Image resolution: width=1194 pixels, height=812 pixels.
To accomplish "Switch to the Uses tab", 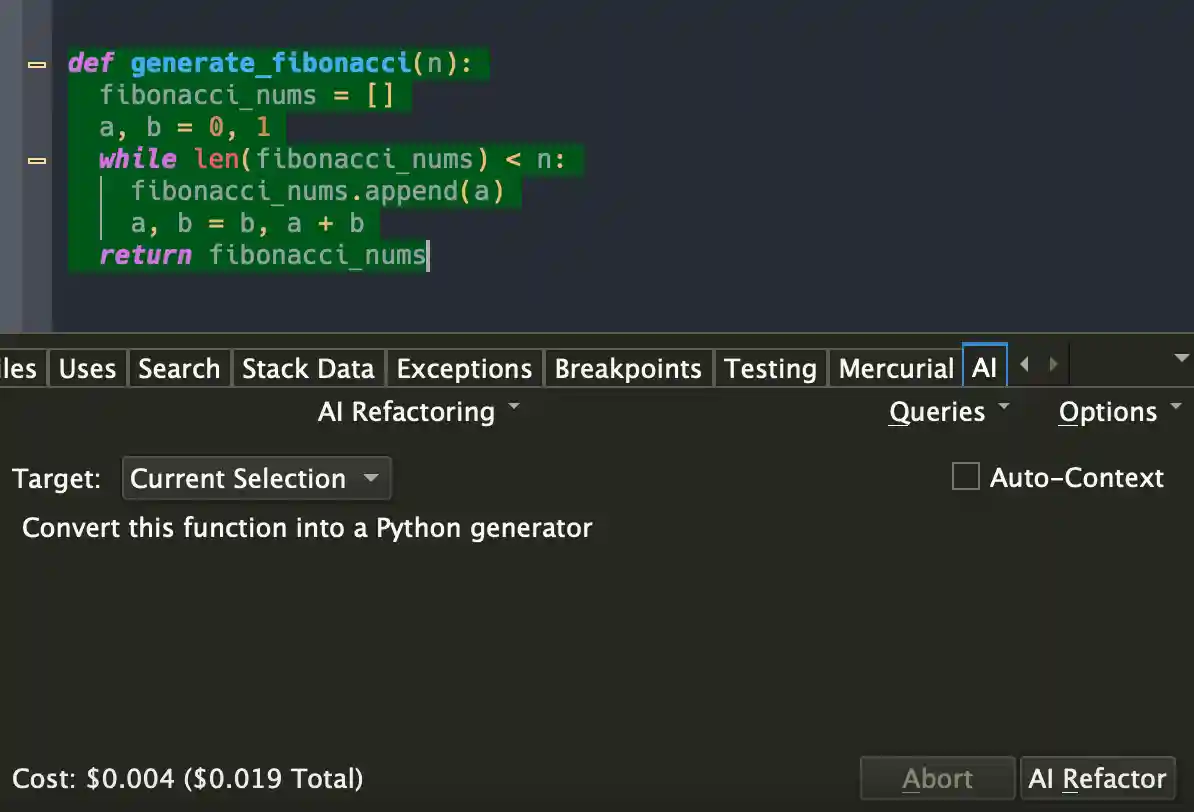I will click(x=87, y=368).
